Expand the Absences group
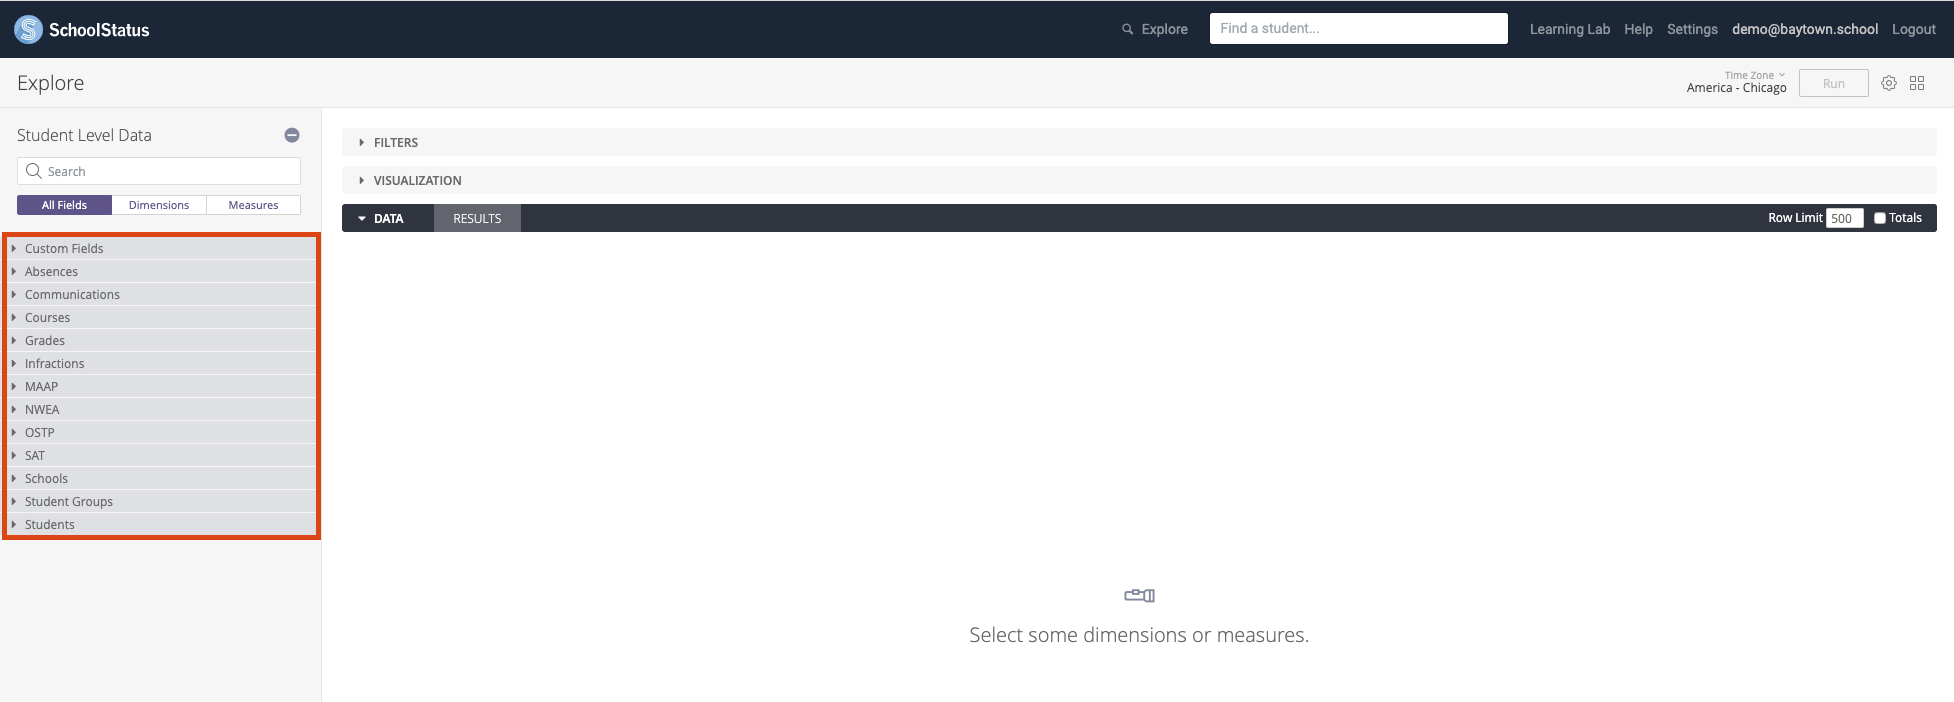The height and width of the screenshot is (702, 1954). [x=161, y=271]
